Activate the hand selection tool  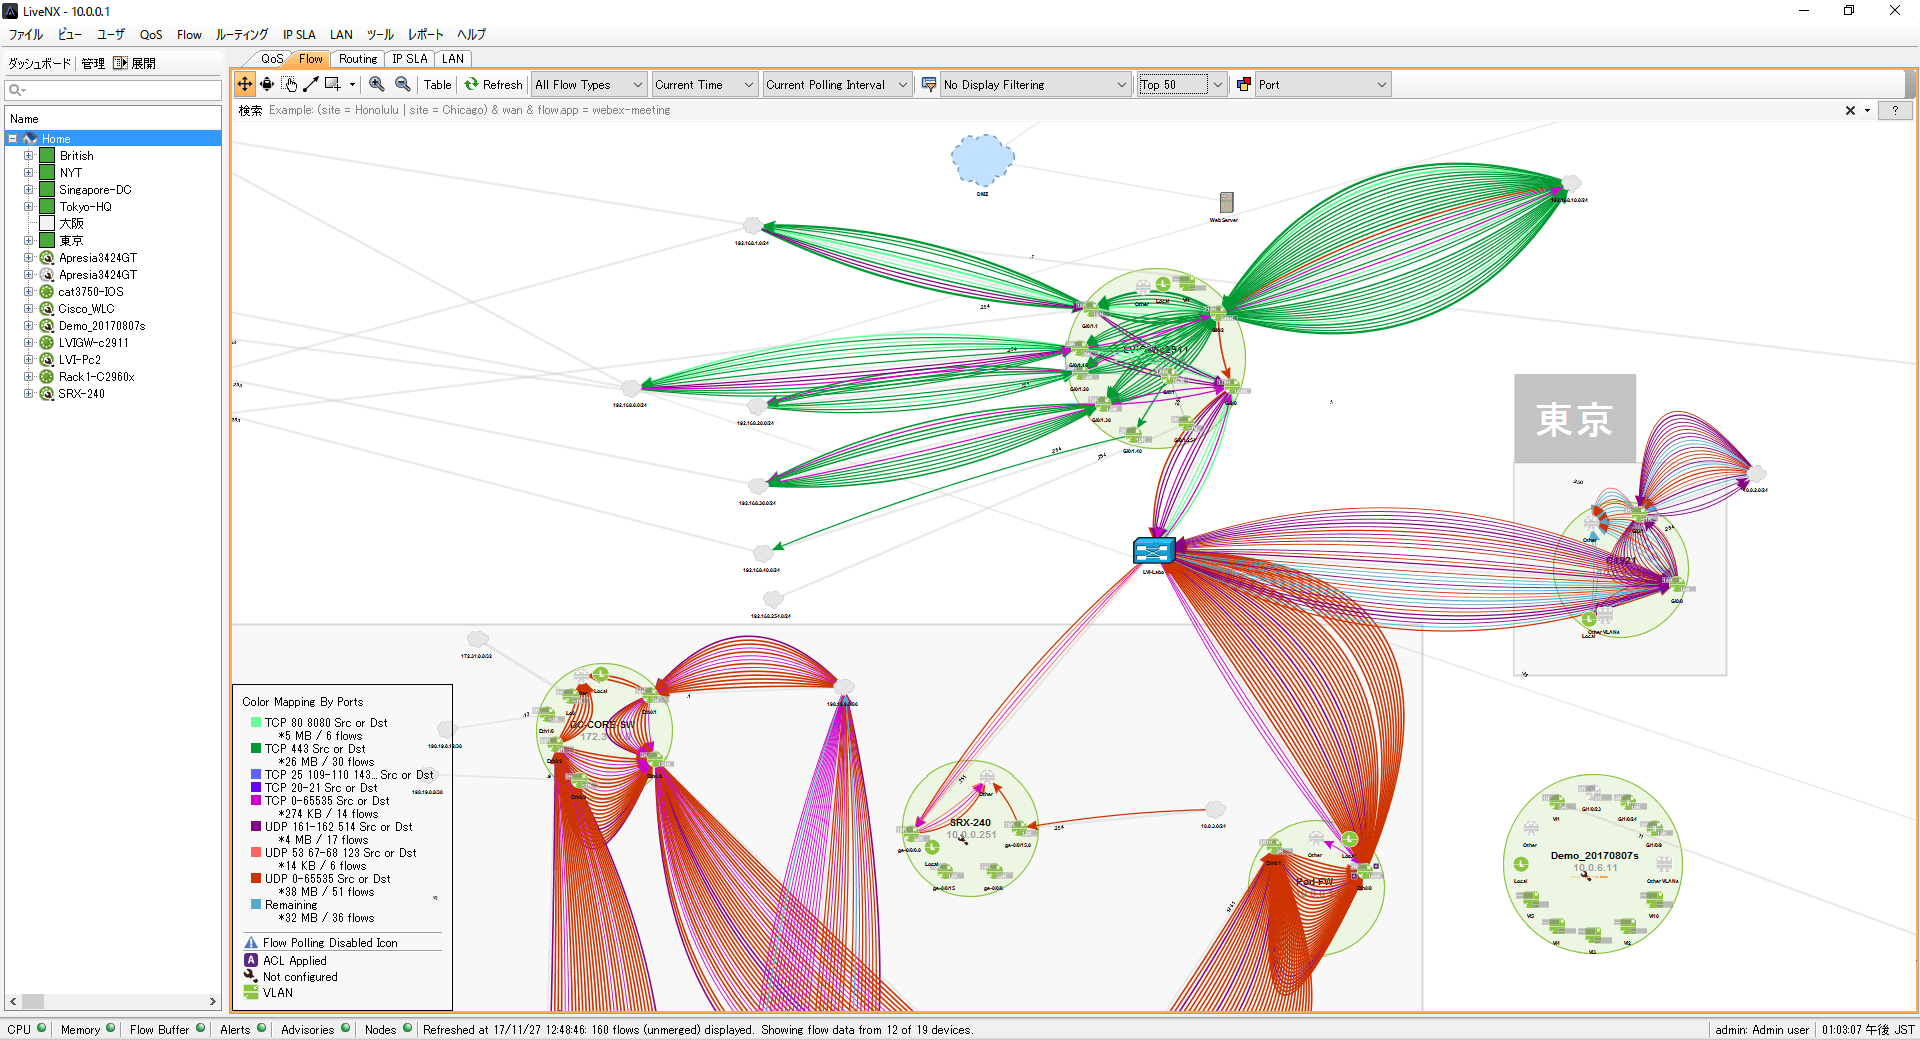289,85
